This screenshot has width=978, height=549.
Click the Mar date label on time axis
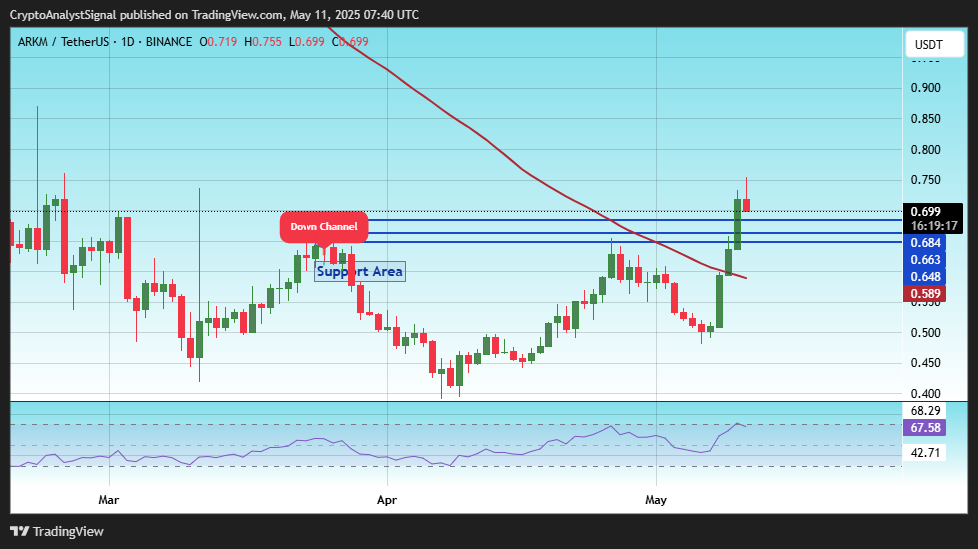[109, 500]
